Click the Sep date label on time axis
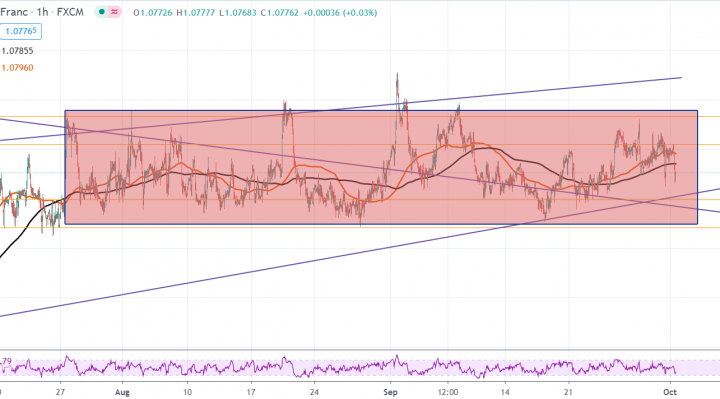 (390, 392)
